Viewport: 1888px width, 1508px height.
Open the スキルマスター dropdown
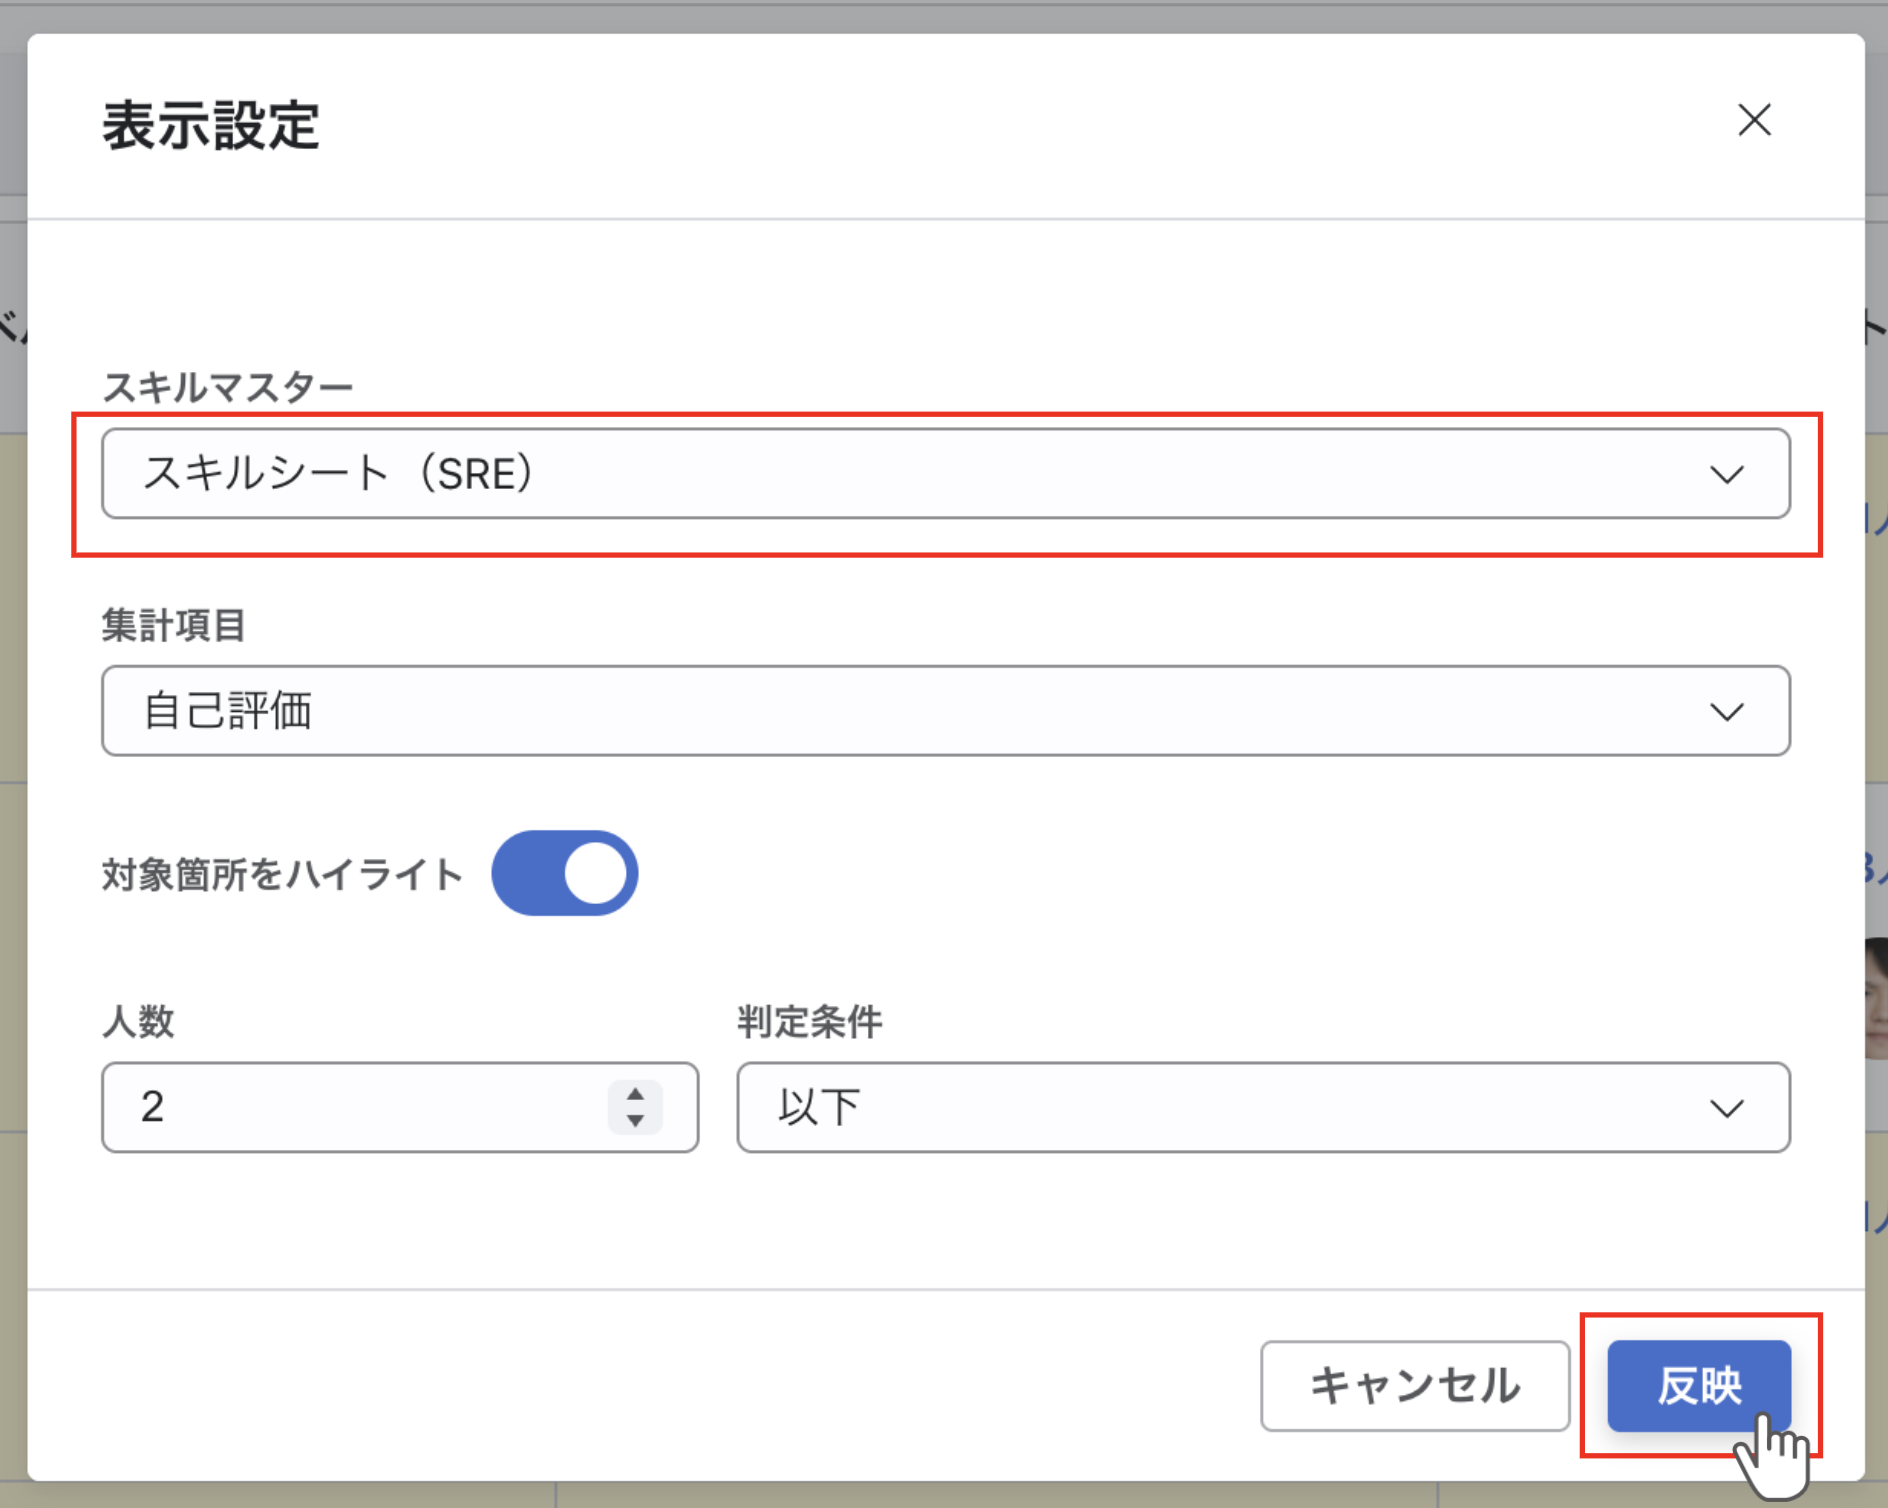(945, 474)
